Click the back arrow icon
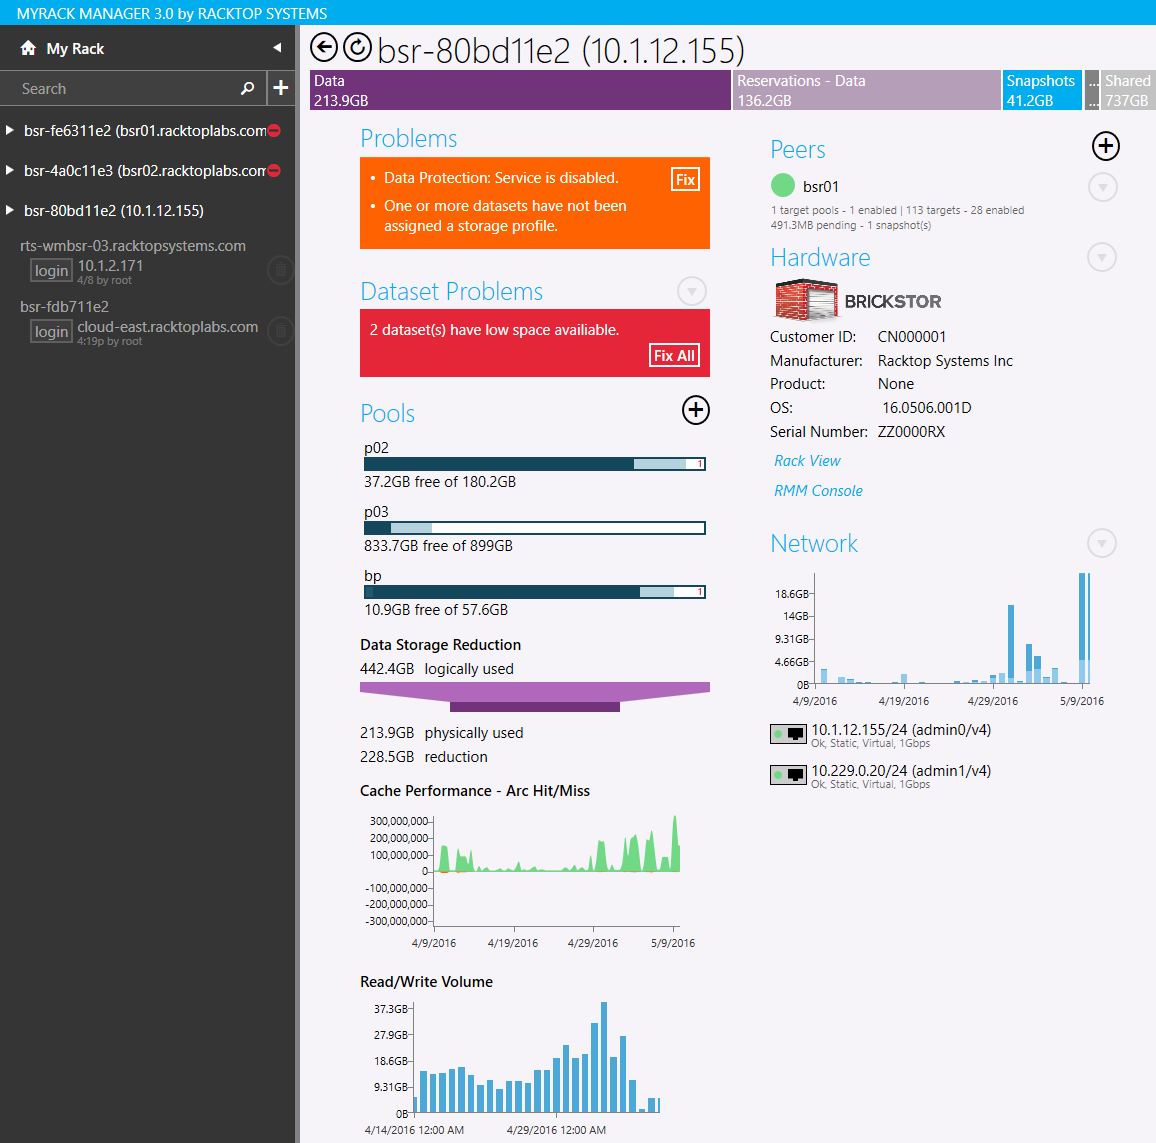The height and width of the screenshot is (1143, 1156). [x=324, y=48]
